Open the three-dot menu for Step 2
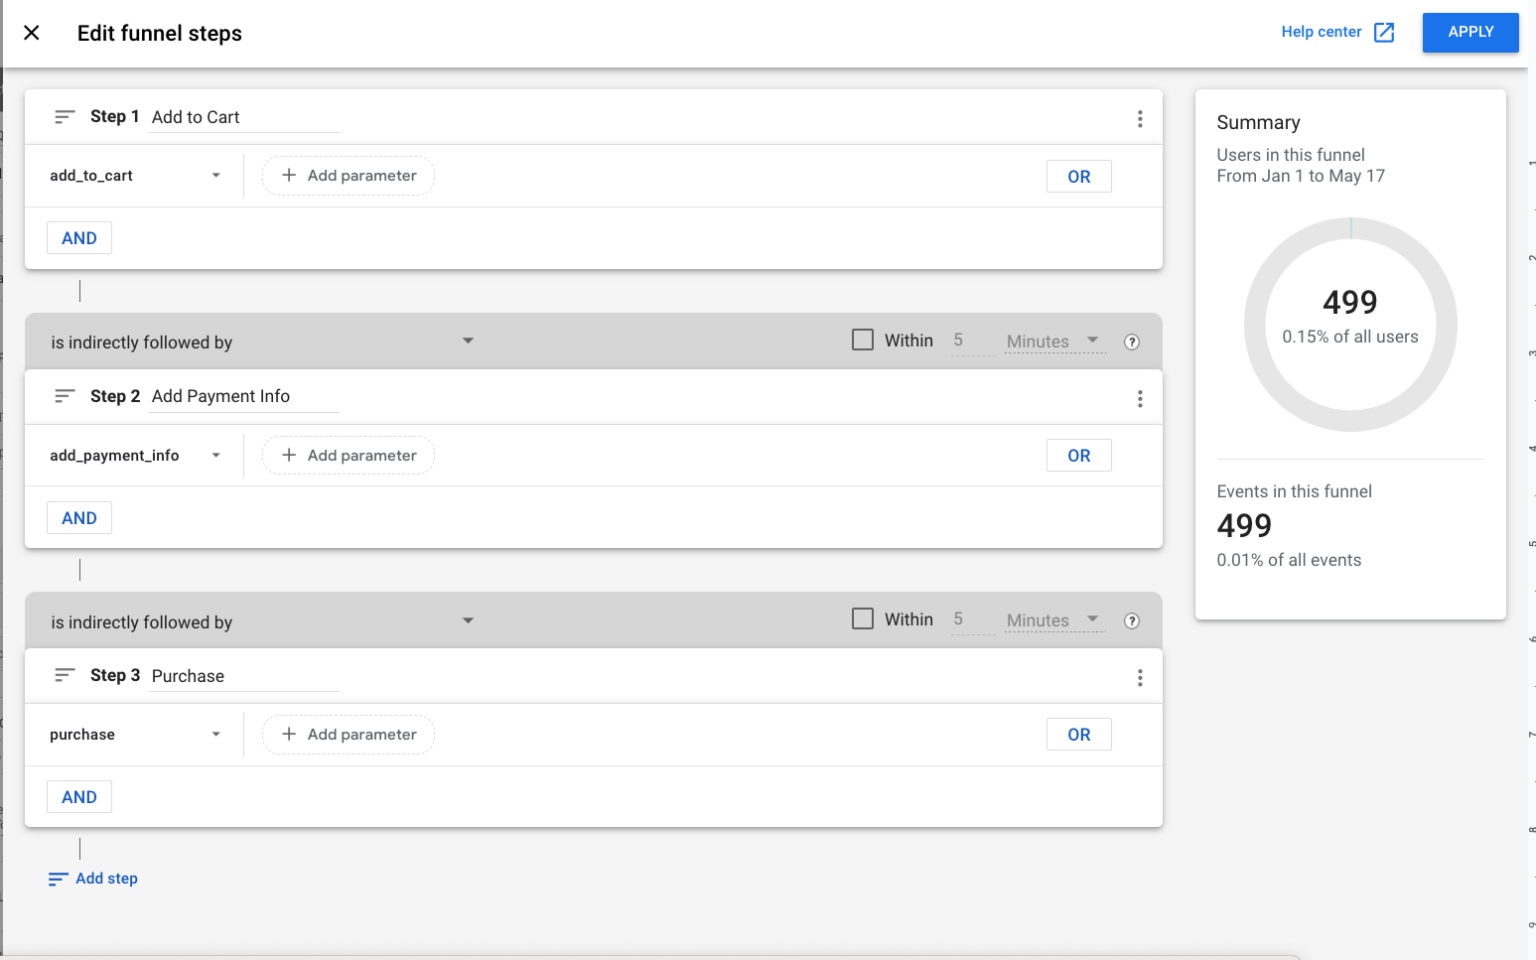Image resolution: width=1536 pixels, height=960 pixels. pyautogui.click(x=1140, y=397)
